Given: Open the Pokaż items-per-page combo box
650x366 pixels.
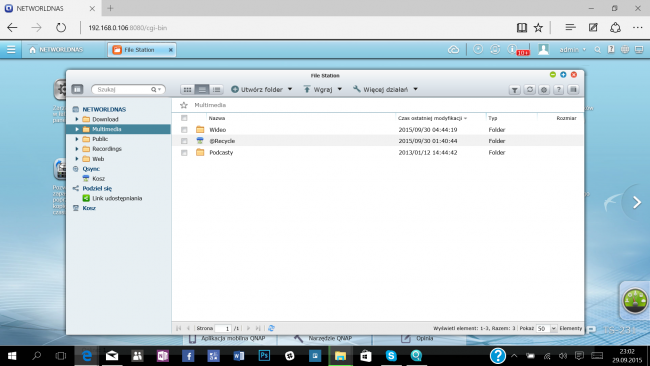Looking at the screenshot, I should pyautogui.click(x=546, y=328).
